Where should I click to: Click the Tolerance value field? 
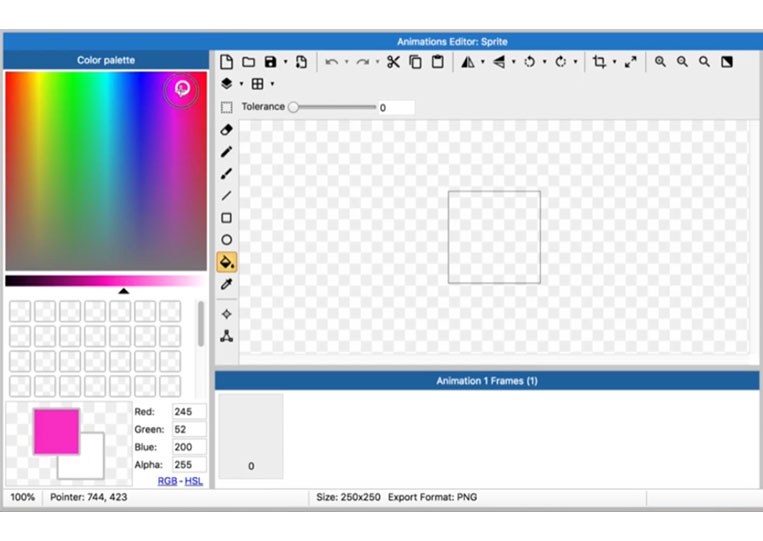[x=396, y=108]
